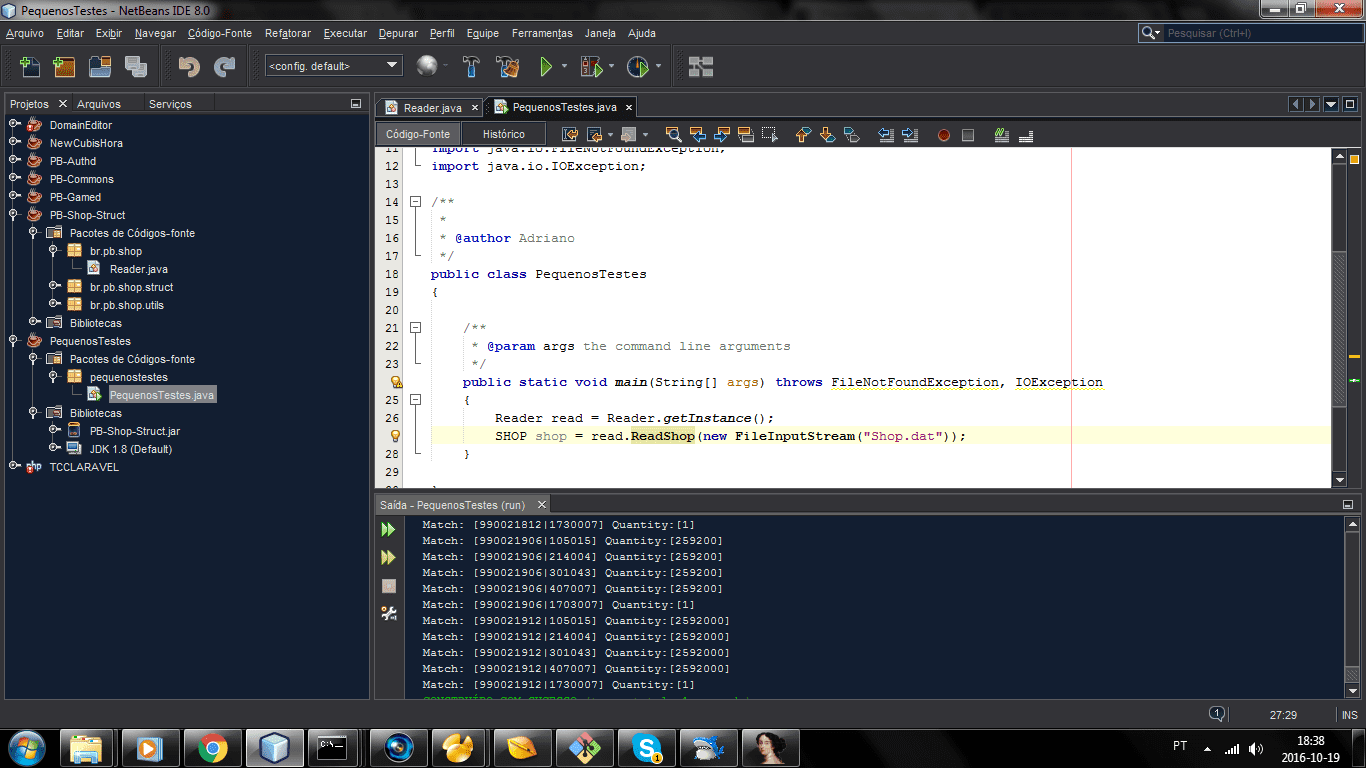
Task: Select PB-Shop-Struct.jar library node
Action: click(x=134, y=431)
